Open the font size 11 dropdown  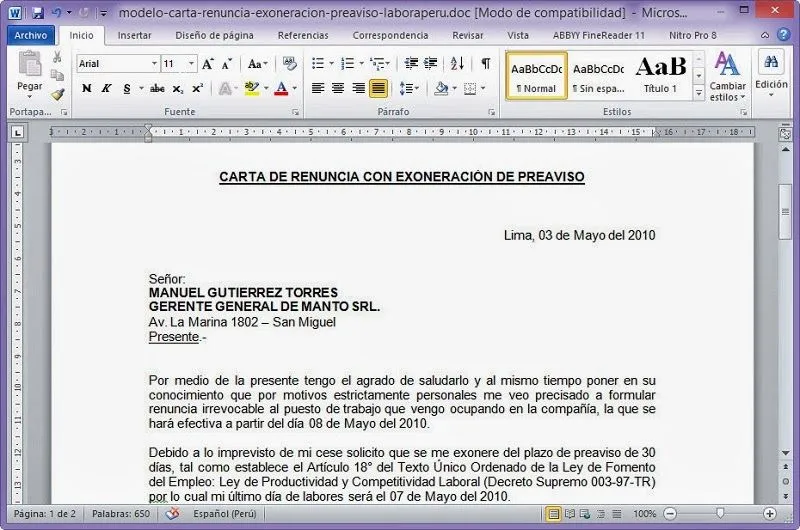click(191, 64)
